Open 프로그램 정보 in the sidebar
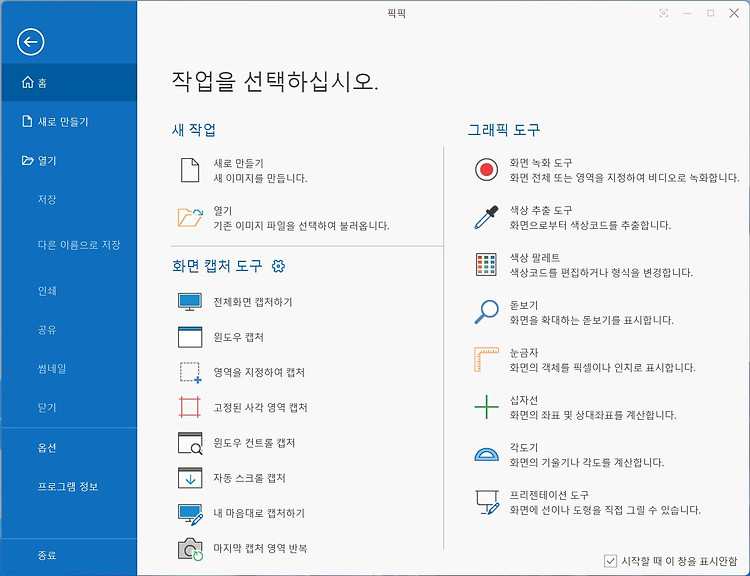 [69, 487]
